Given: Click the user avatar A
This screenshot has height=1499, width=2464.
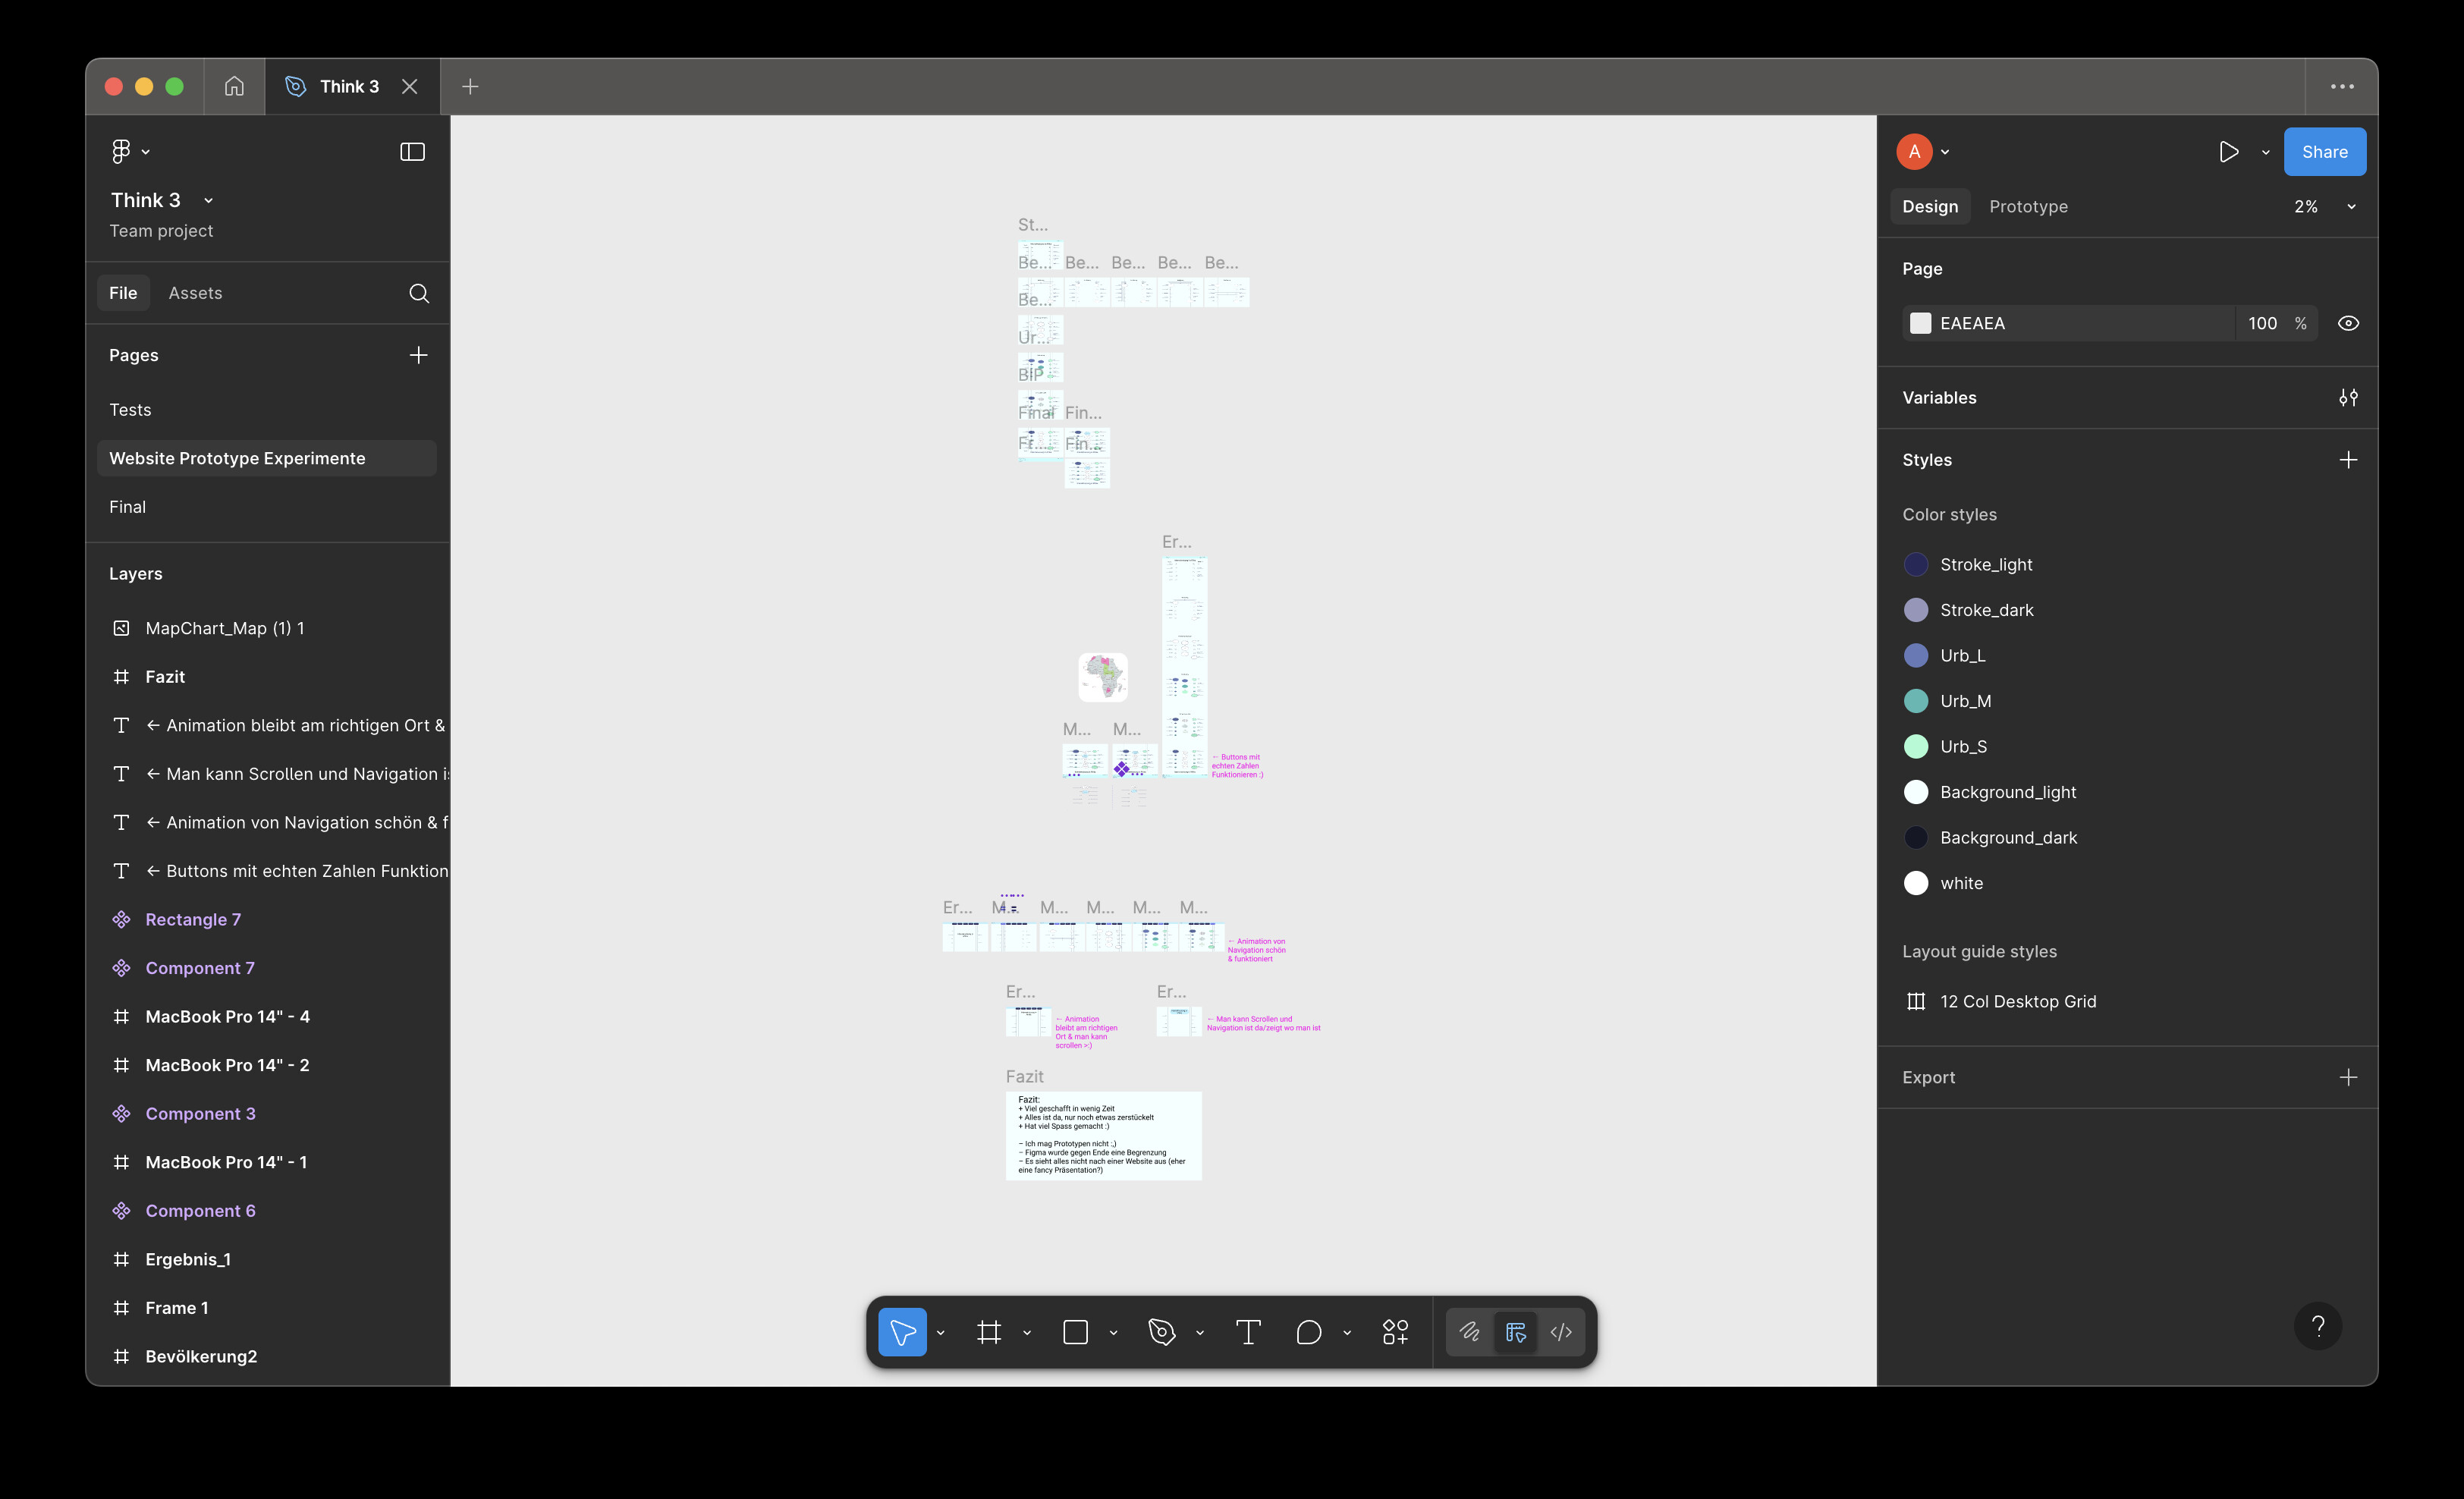Looking at the screenshot, I should [1914, 152].
